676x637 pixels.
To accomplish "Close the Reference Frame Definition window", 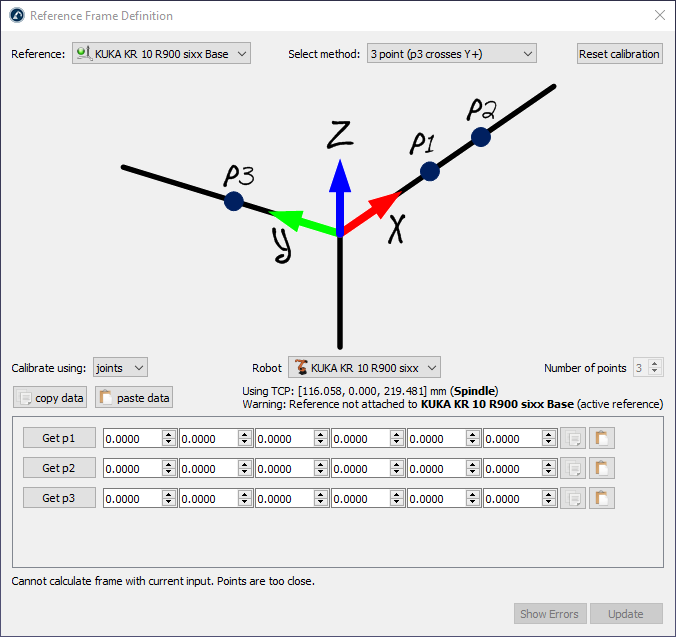I will [659, 15].
